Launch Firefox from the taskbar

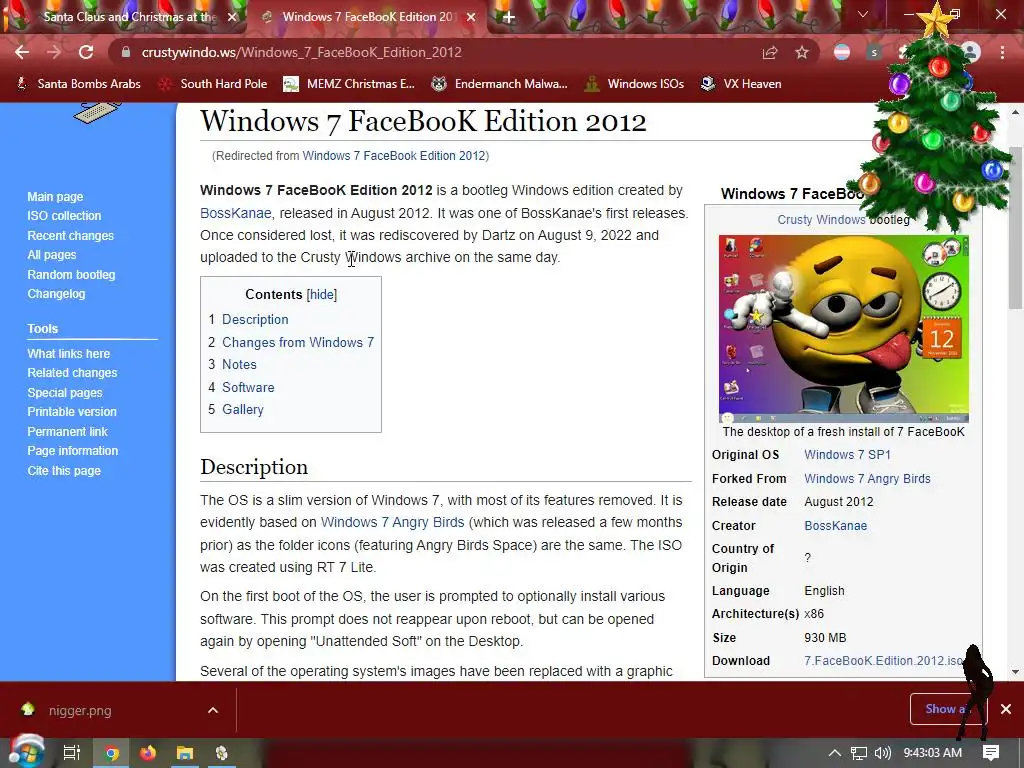coord(148,753)
